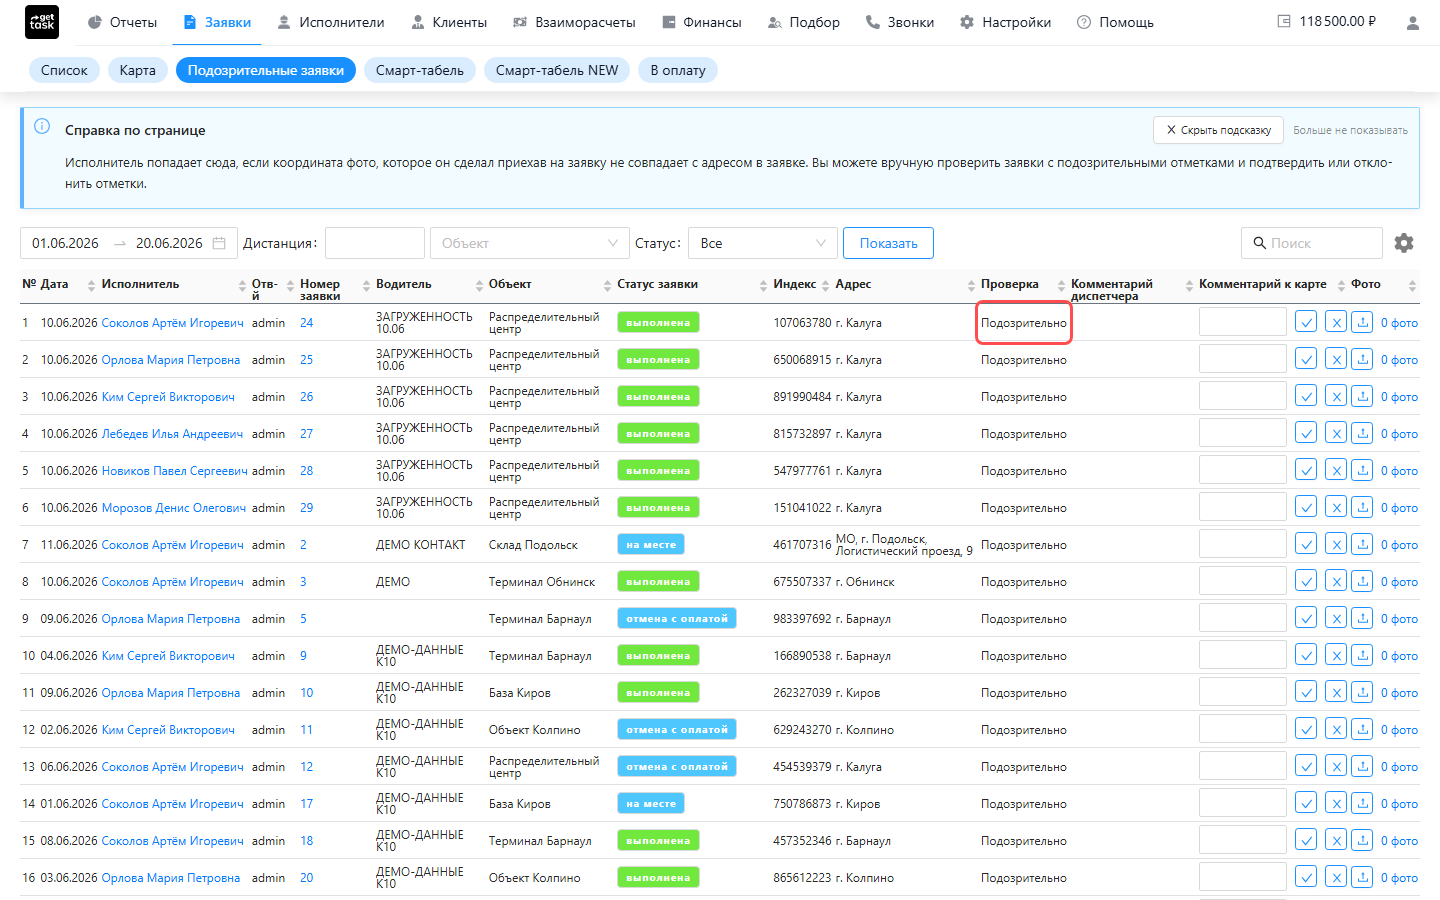Open the user profile icon in the header
This screenshot has width=1440, height=900.
click(1412, 22)
